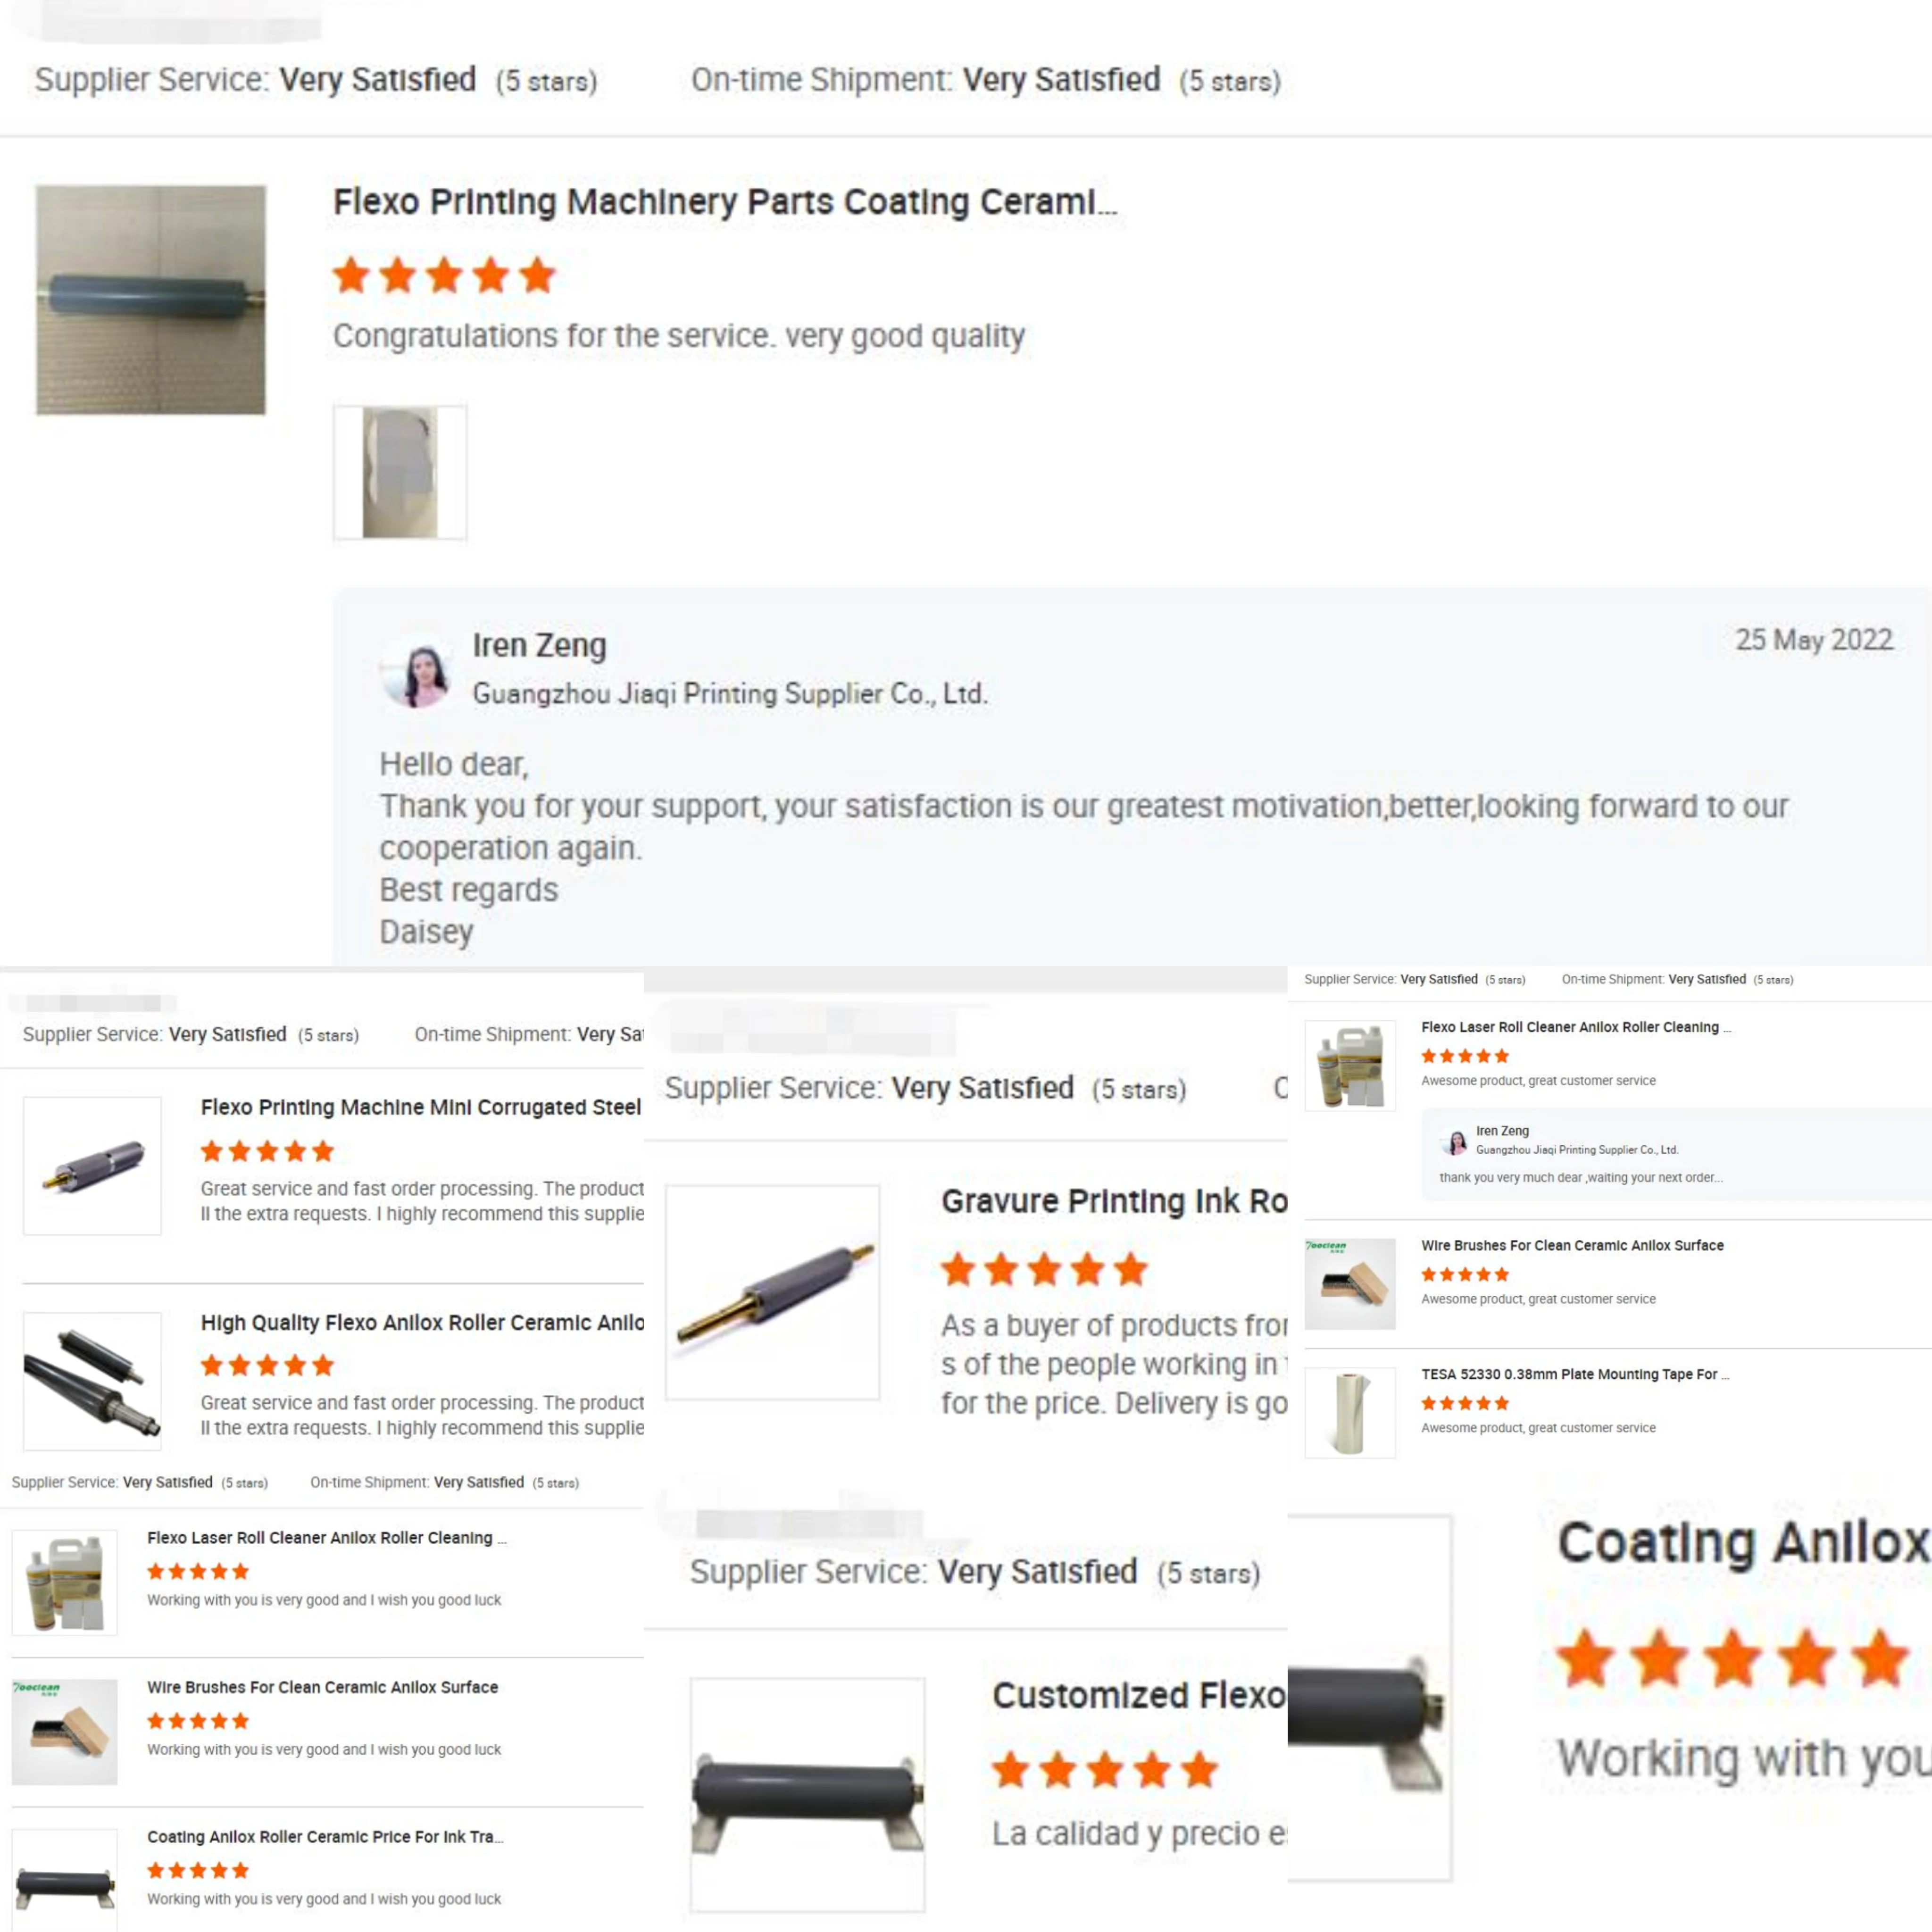Image resolution: width=1932 pixels, height=1932 pixels.
Task: Click the TESA 52330 mounting tape roll thumbnail
Action: pos(1350,1413)
